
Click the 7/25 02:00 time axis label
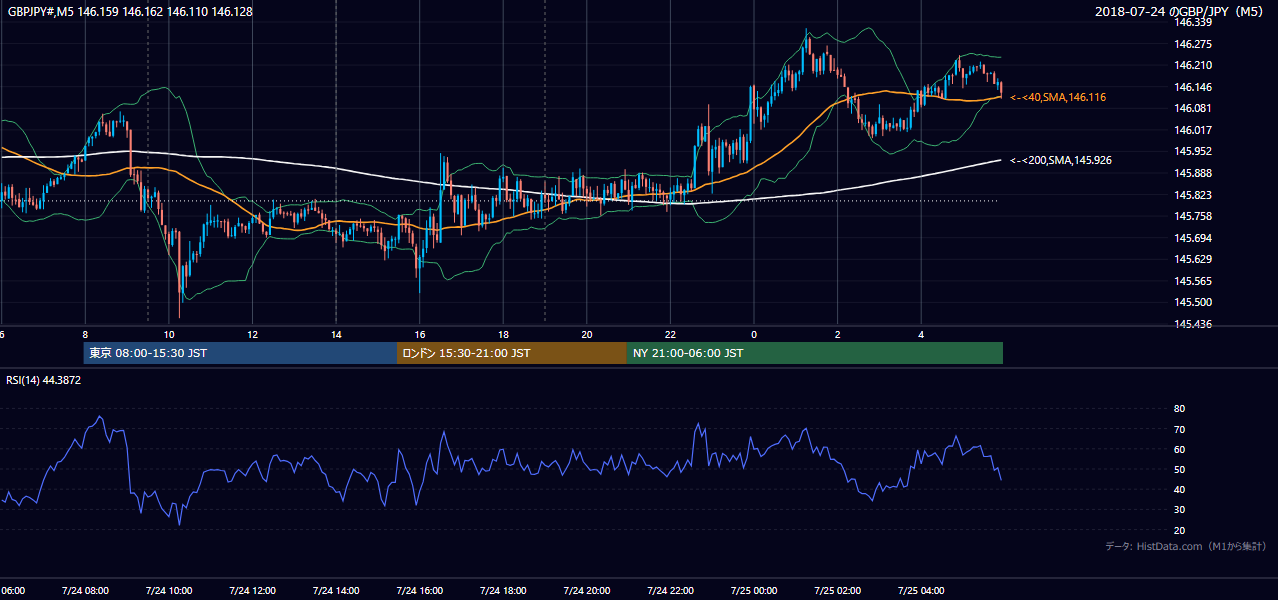click(837, 590)
